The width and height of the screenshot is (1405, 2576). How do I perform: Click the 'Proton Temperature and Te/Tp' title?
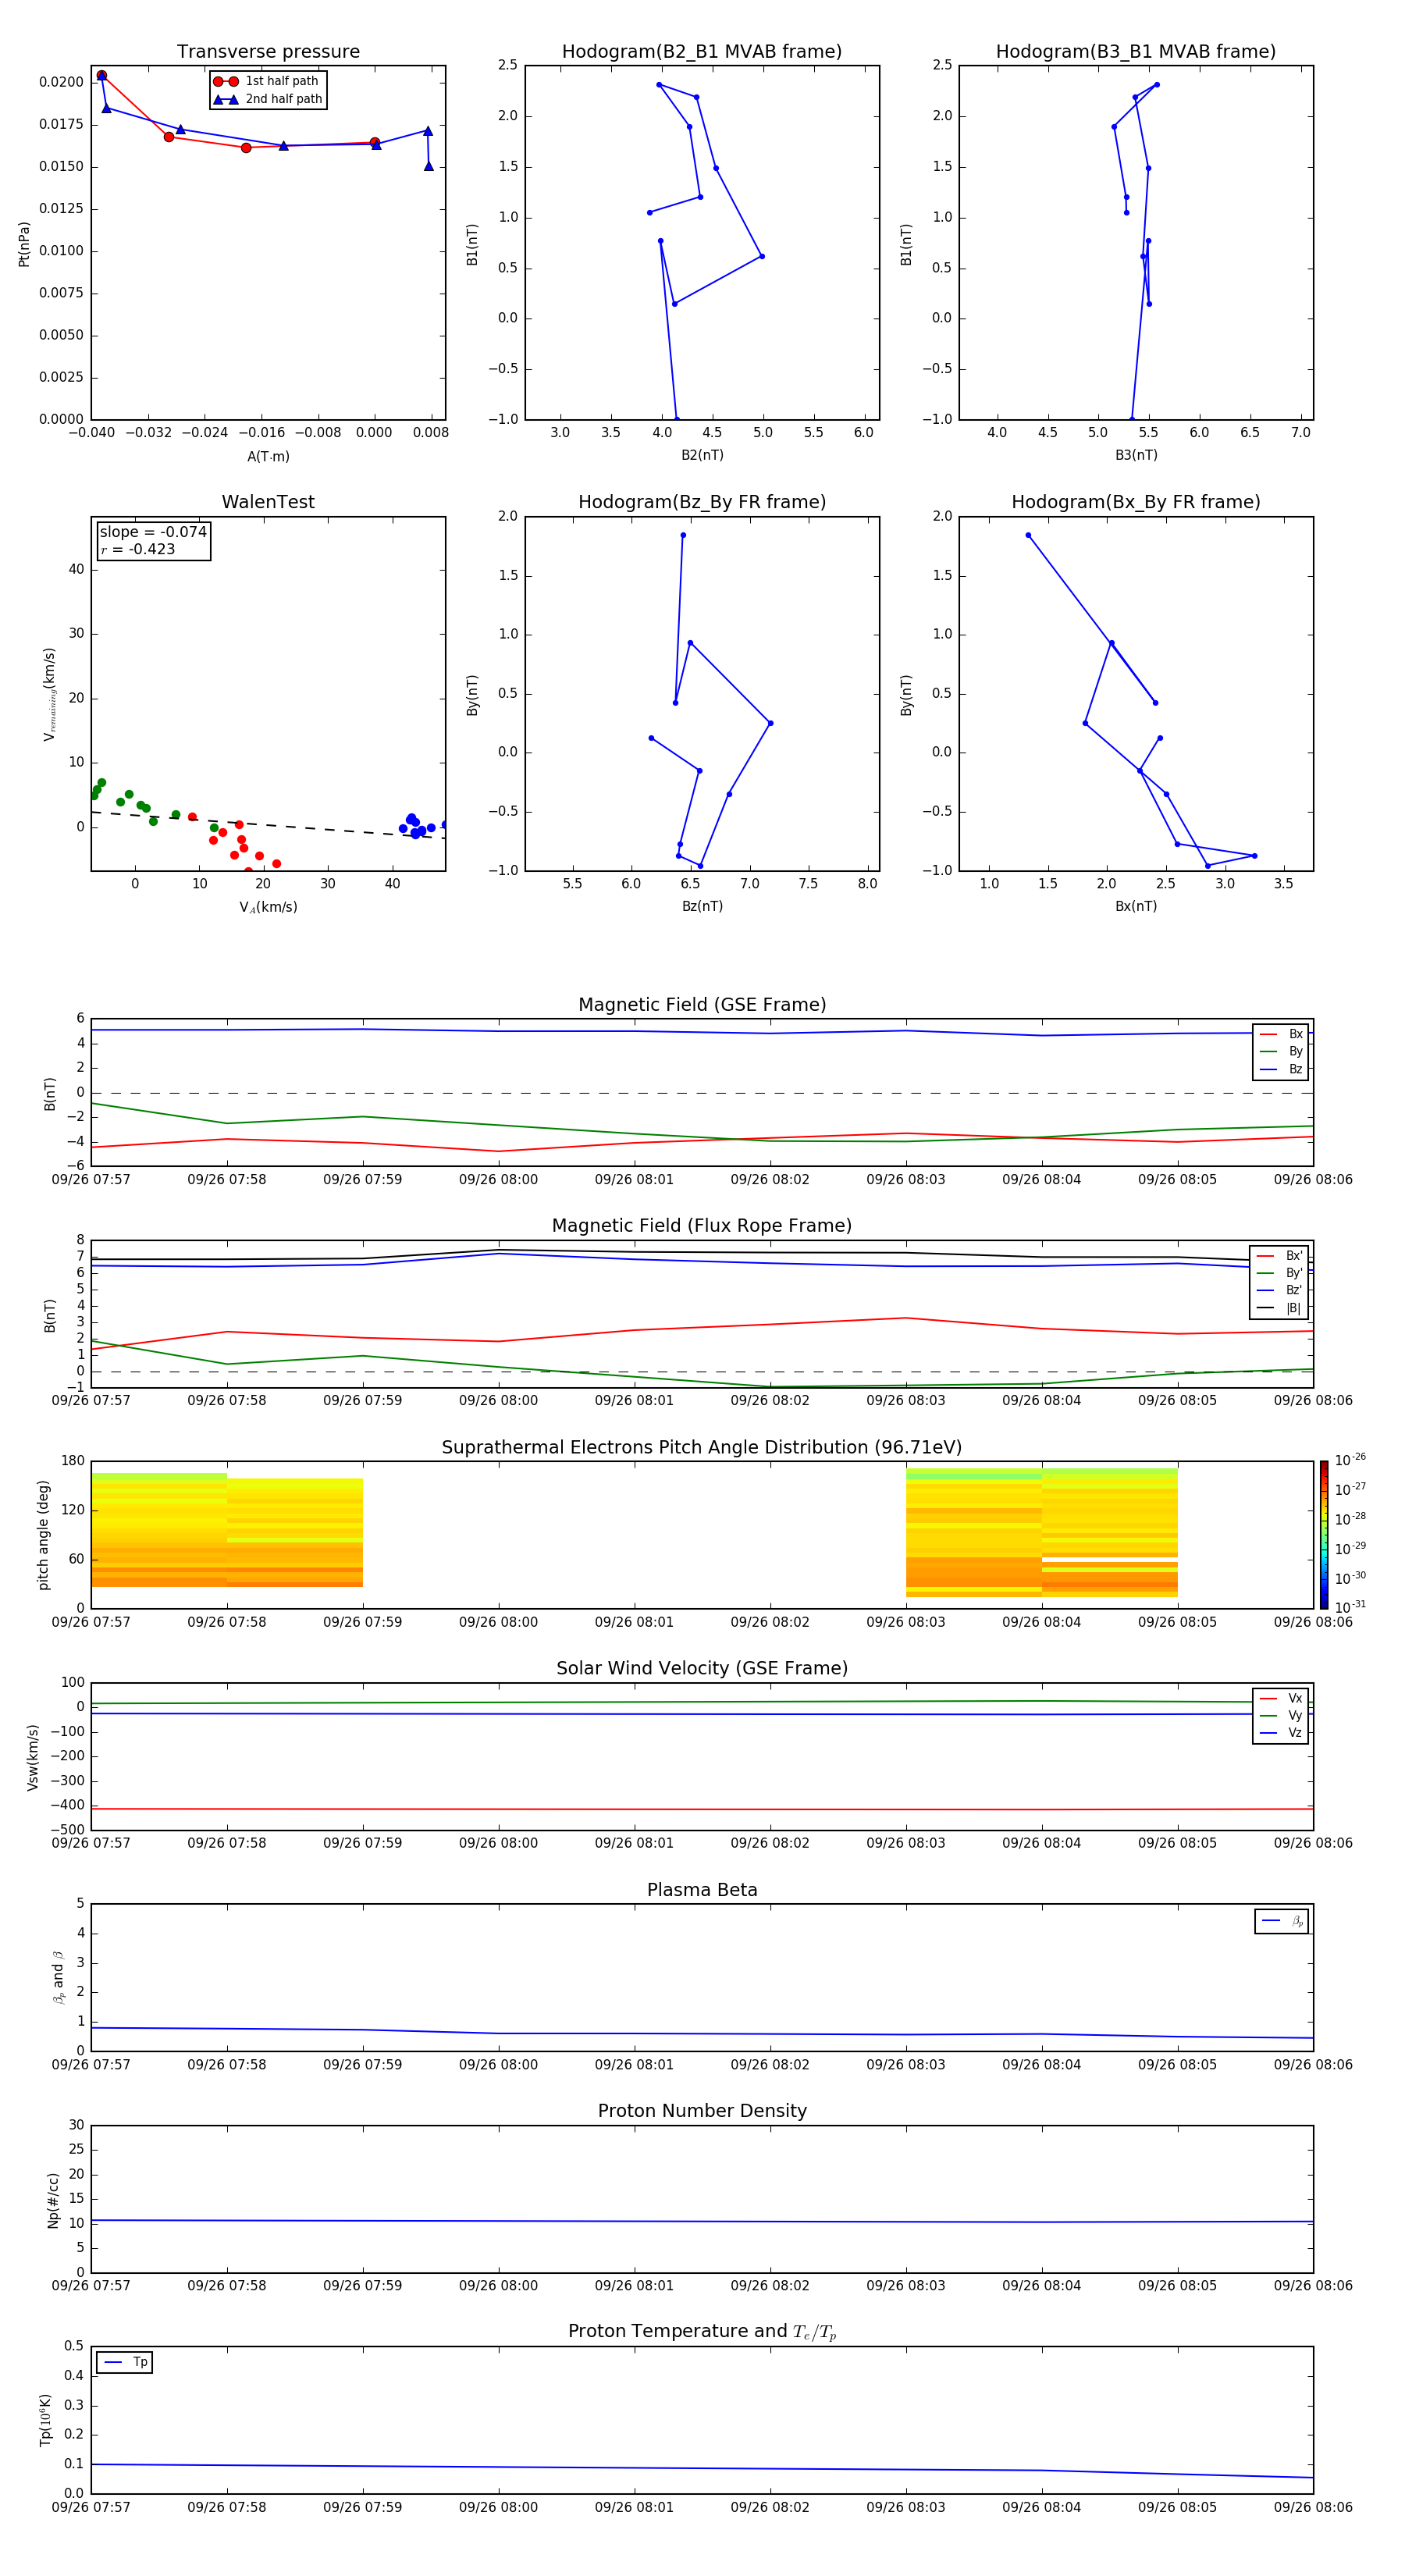[x=702, y=2332]
